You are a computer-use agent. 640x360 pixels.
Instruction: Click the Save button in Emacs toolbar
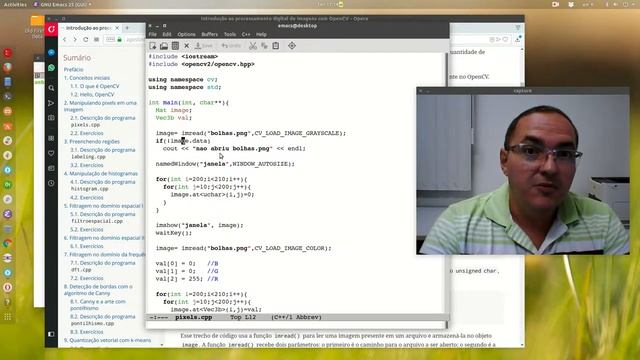[x=204, y=46]
